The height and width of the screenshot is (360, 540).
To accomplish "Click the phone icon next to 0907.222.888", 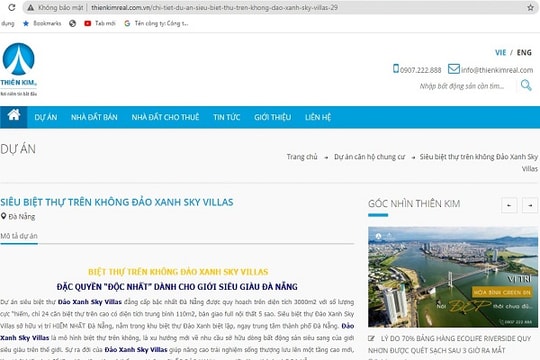I will 396,69.
